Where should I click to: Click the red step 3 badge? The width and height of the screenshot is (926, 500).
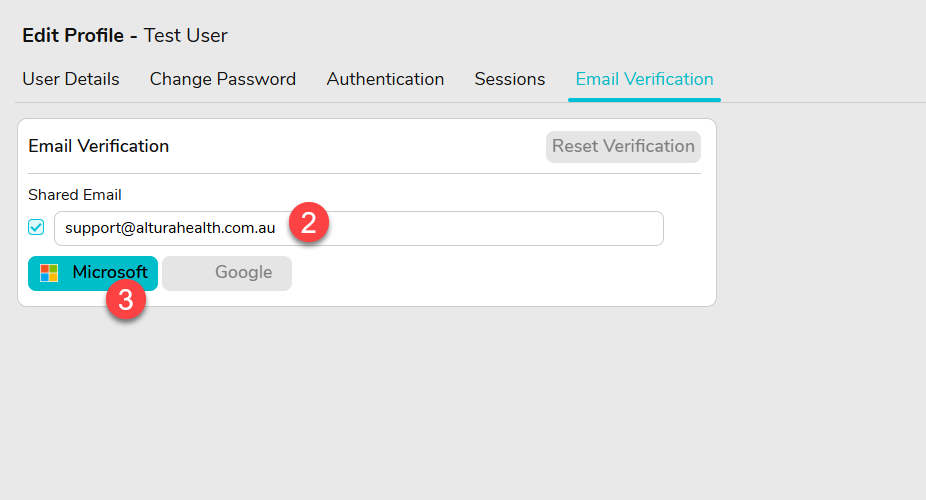pyautogui.click(x=126, y=300)
